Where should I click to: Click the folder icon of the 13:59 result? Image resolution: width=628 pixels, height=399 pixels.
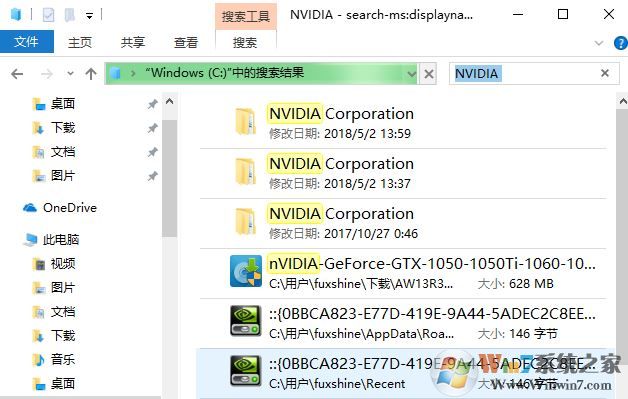point(245,121)
